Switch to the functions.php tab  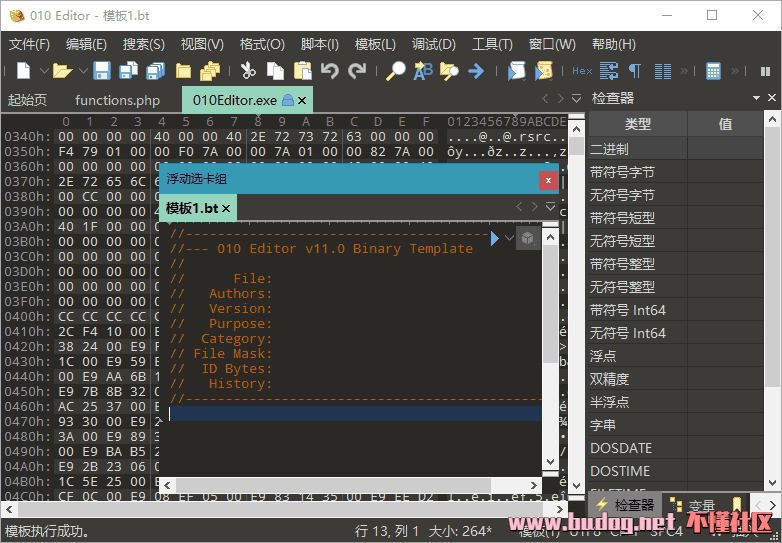[117, 100]
